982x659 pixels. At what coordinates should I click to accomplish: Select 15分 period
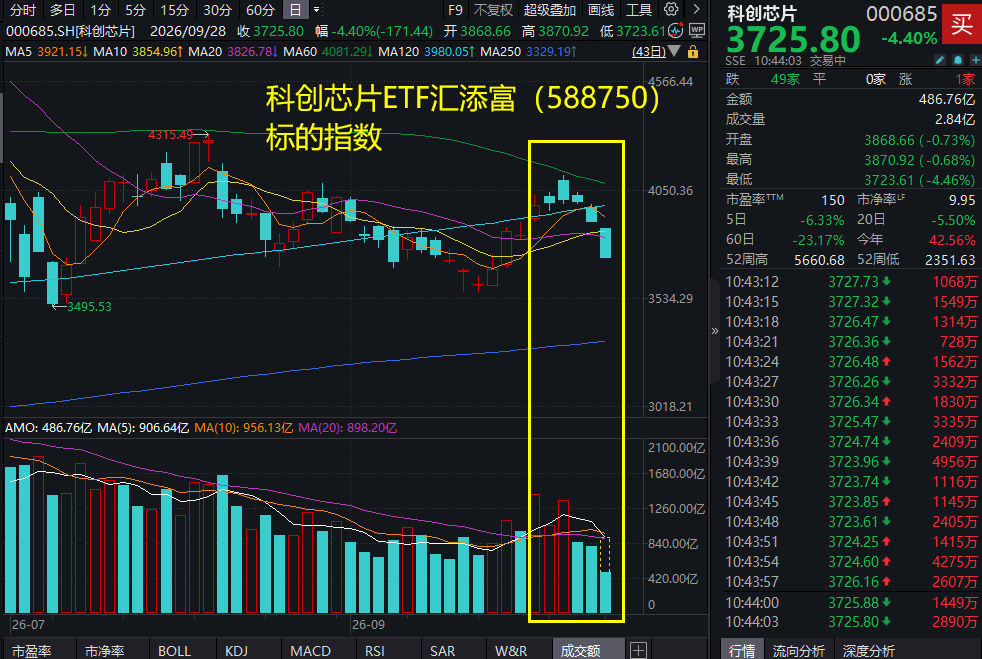174,10
